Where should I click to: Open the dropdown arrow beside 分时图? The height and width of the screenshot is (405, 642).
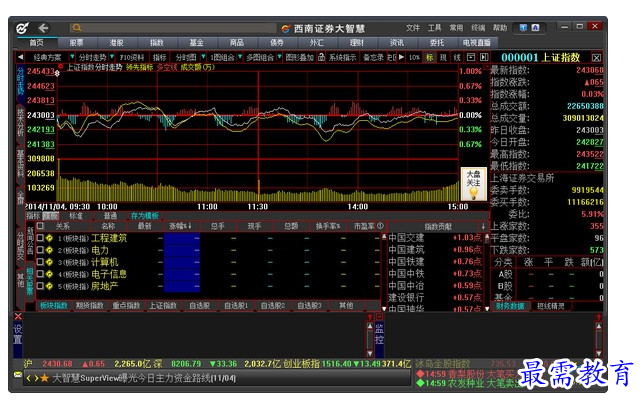pyautogui.click(x=203, y=57)
